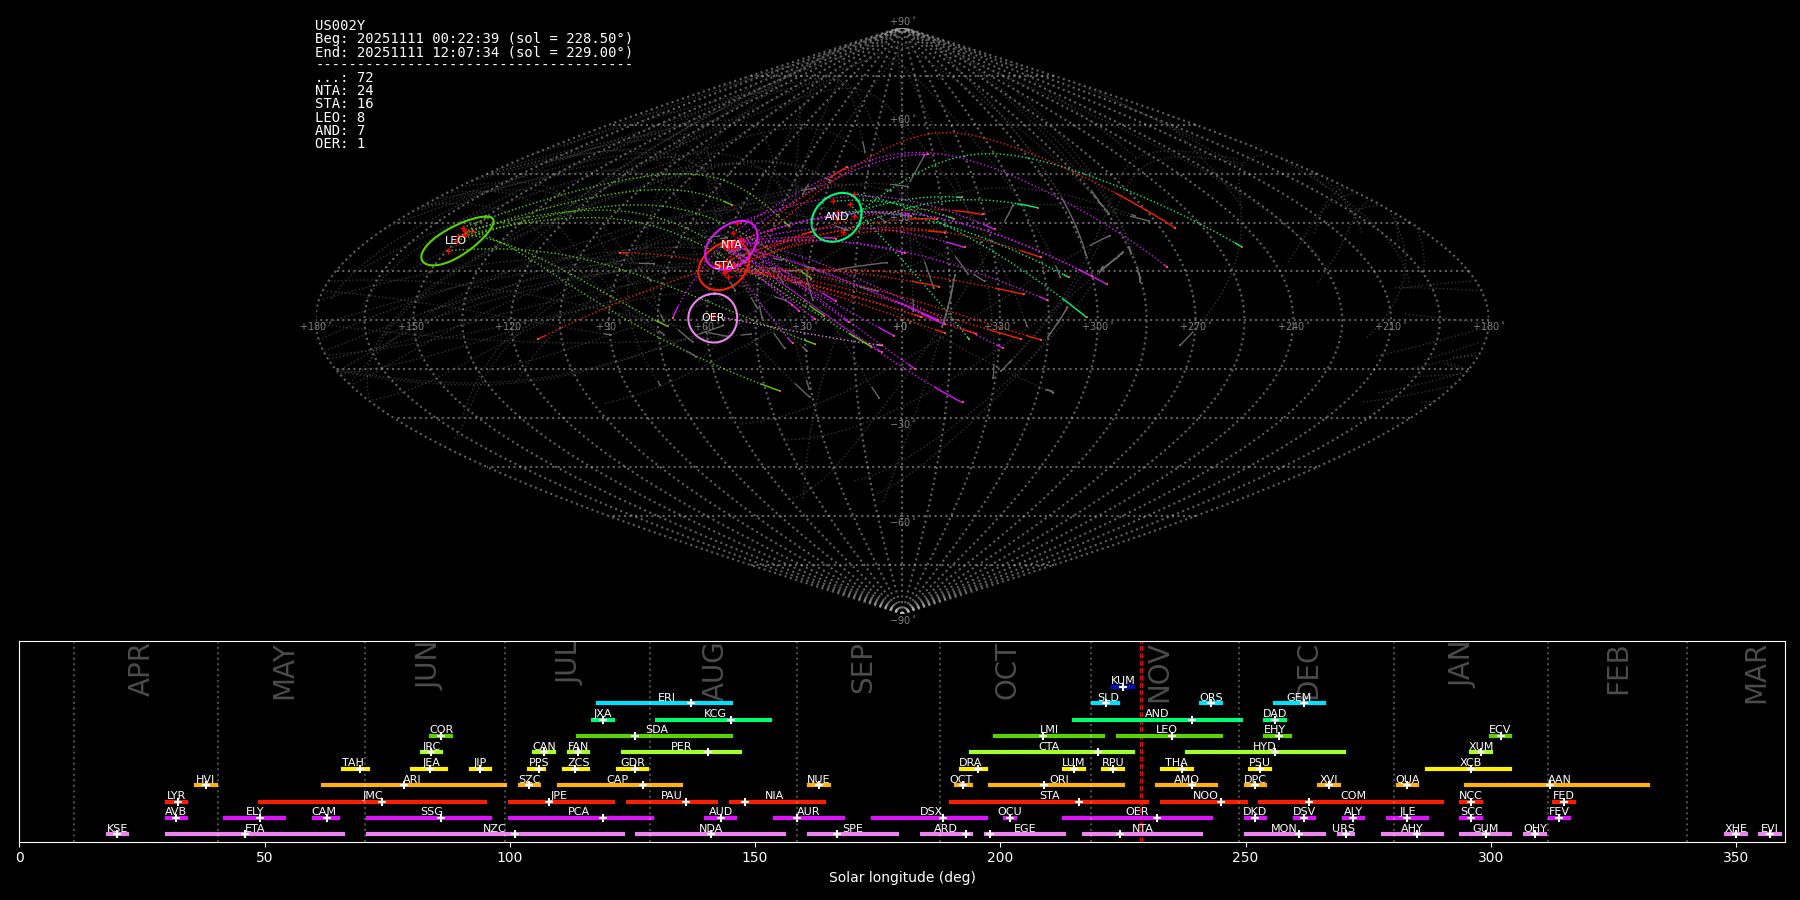Select the green AND radiant circle on map
This screenshot has height=900, width=1800.
tap(836, 217)
